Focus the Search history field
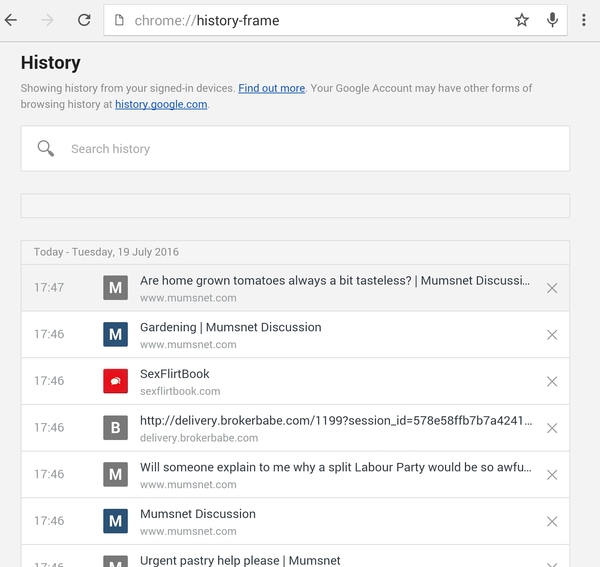The height and width of the screenshot is (567, 600). 295,148
